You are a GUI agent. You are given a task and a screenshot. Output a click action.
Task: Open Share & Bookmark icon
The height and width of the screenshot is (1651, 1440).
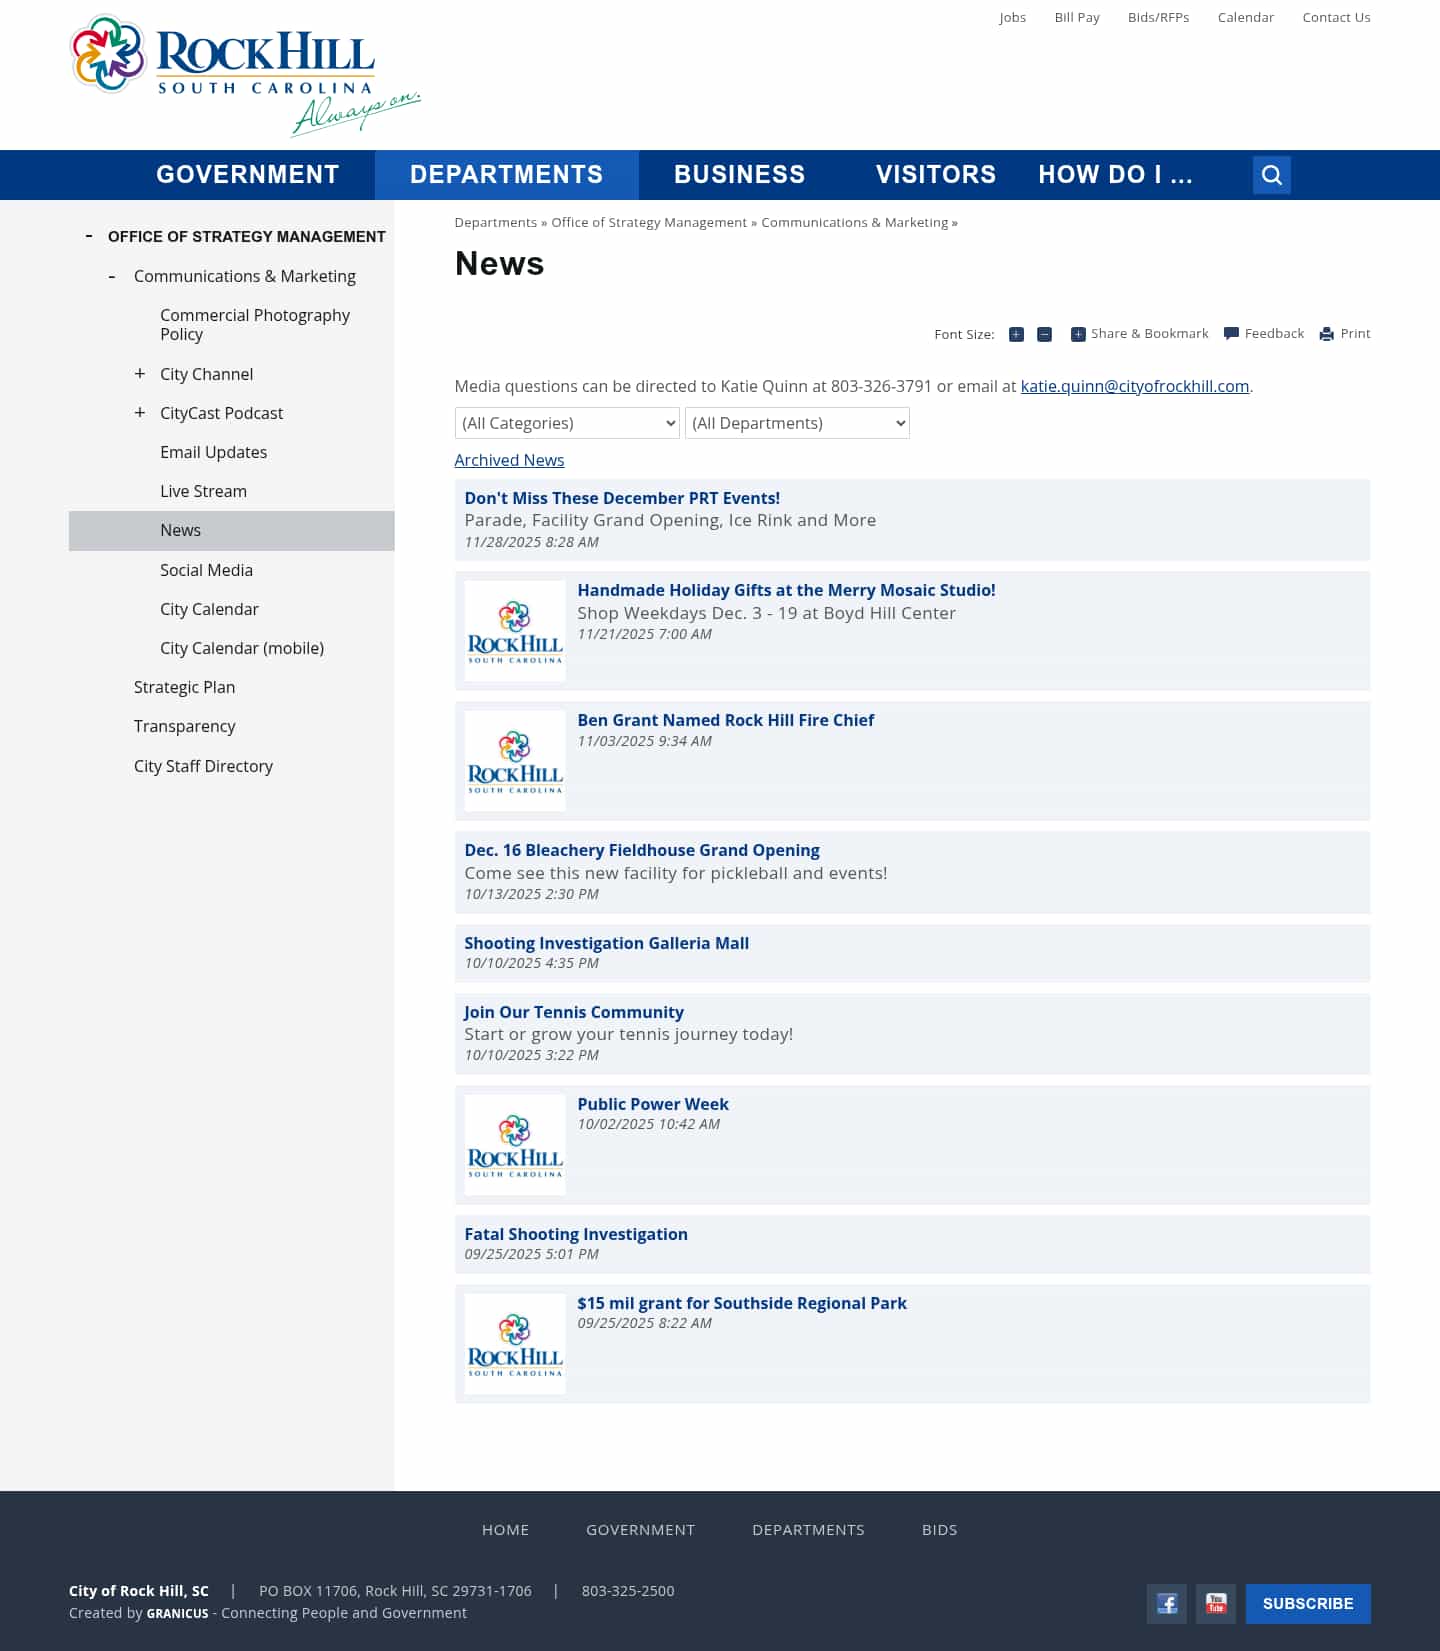[1078, 334]
